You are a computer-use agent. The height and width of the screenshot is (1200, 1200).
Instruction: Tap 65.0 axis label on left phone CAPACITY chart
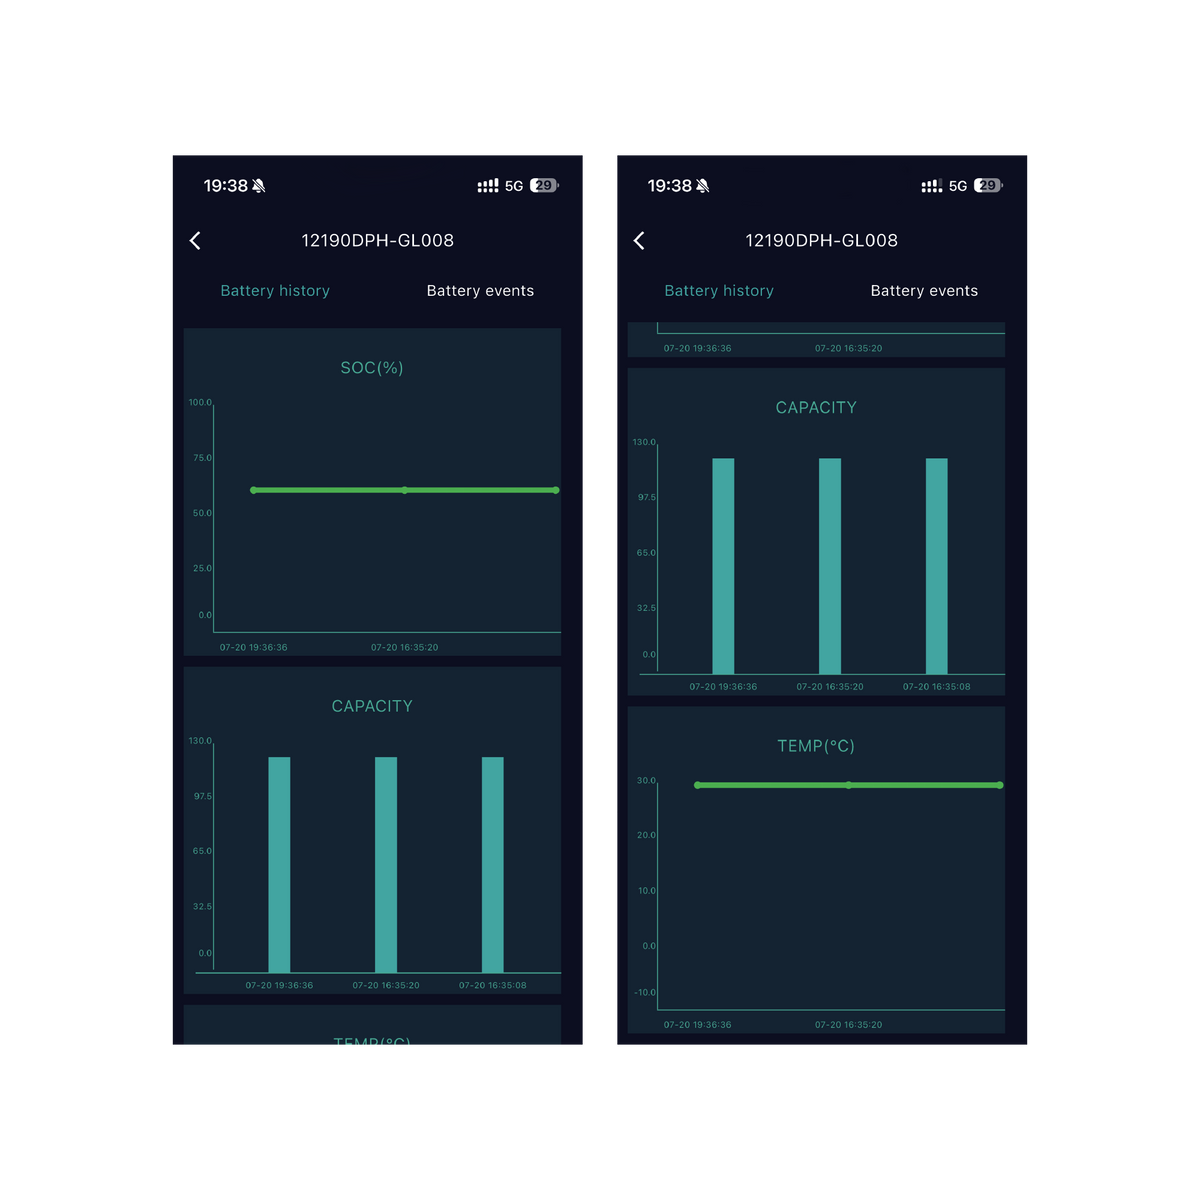[x=203, y=851]
